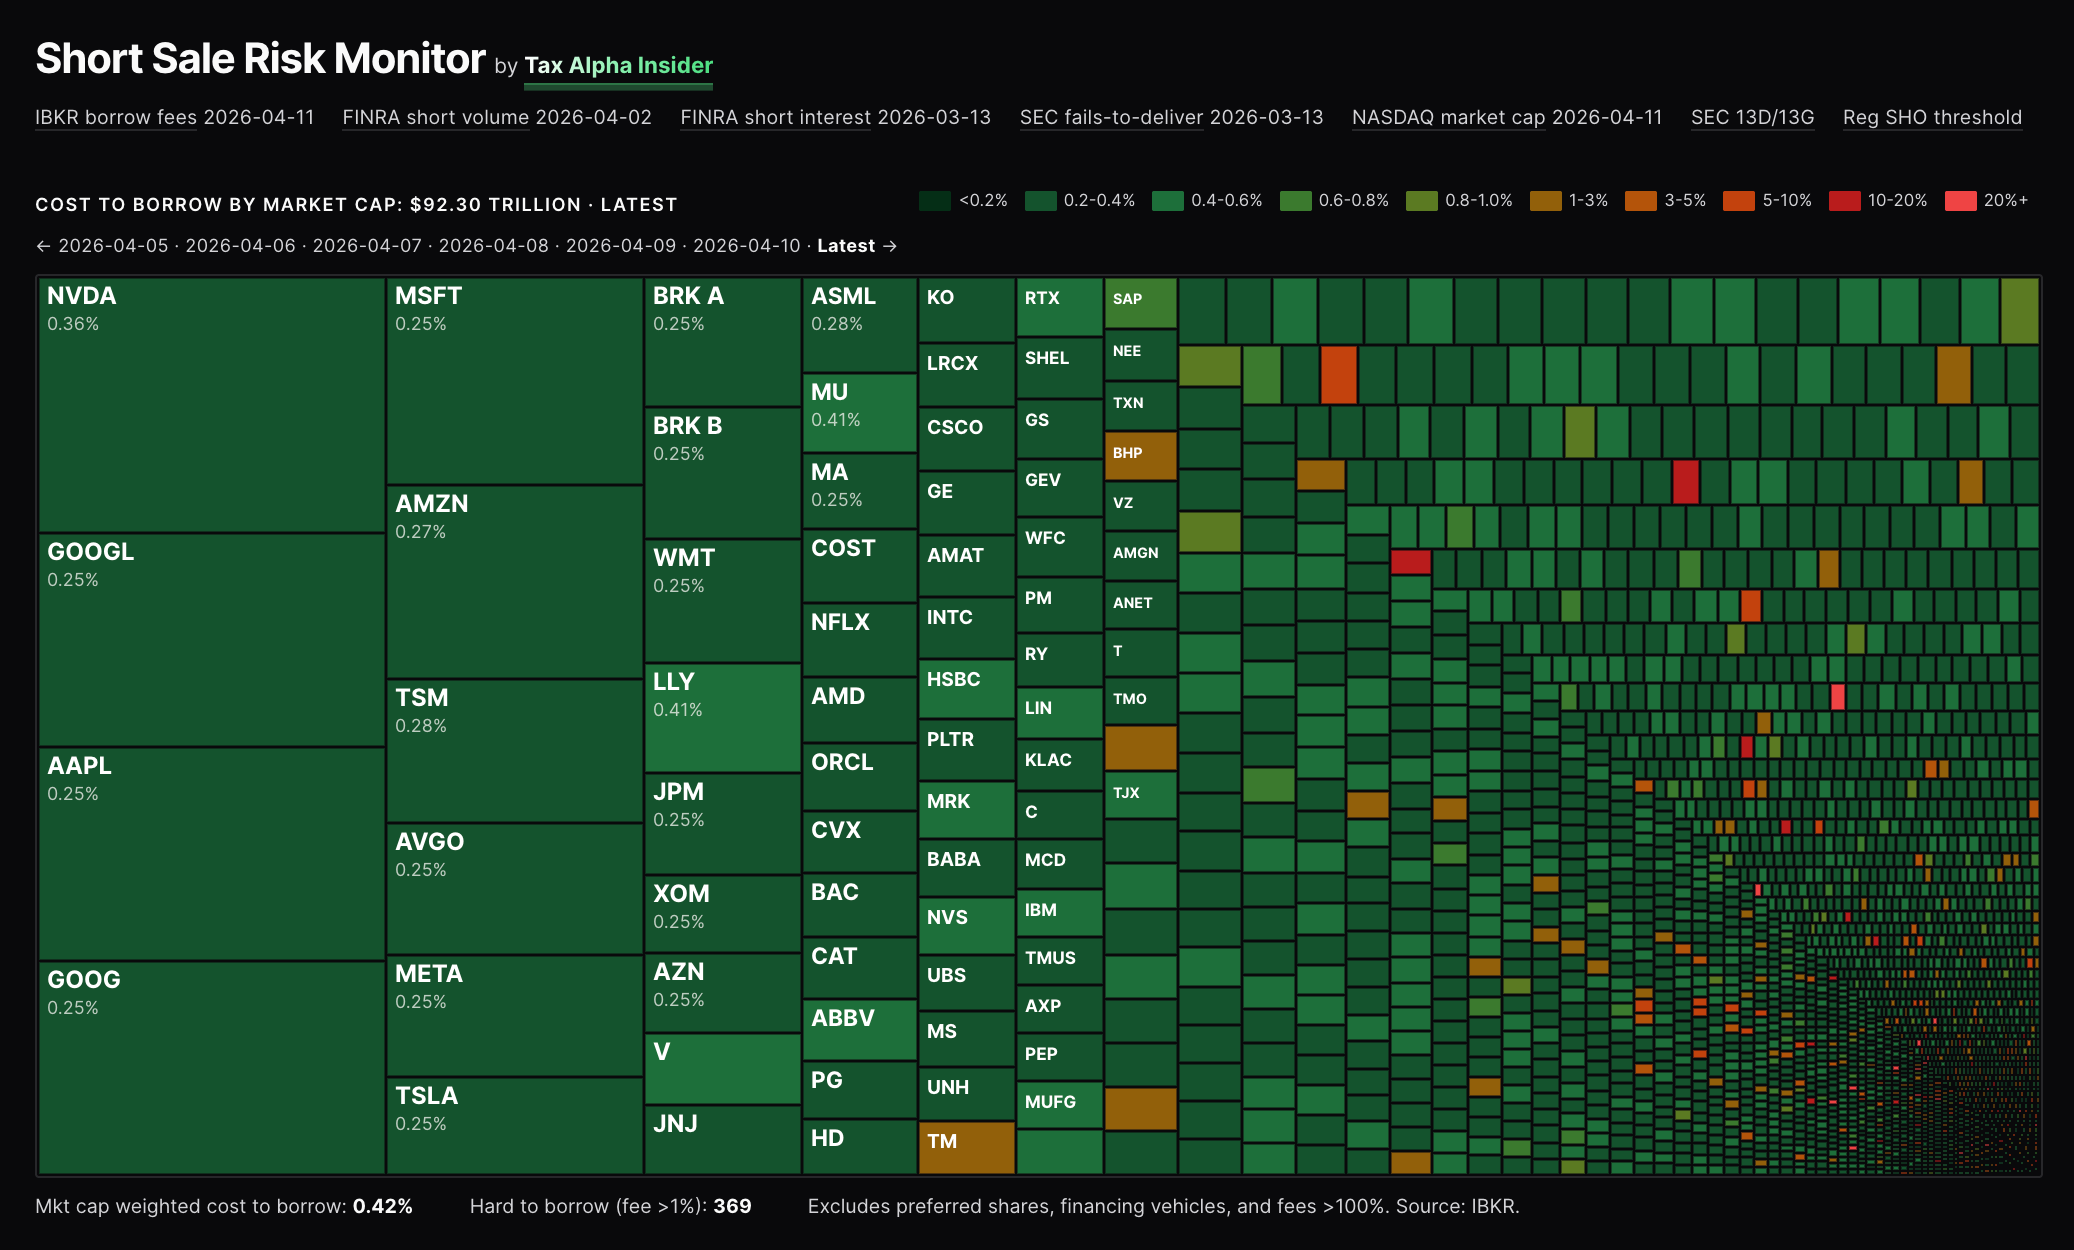This screenshot has width=2074, height=1250.
Task: Click the orange TM tile
Action: 966,1147
